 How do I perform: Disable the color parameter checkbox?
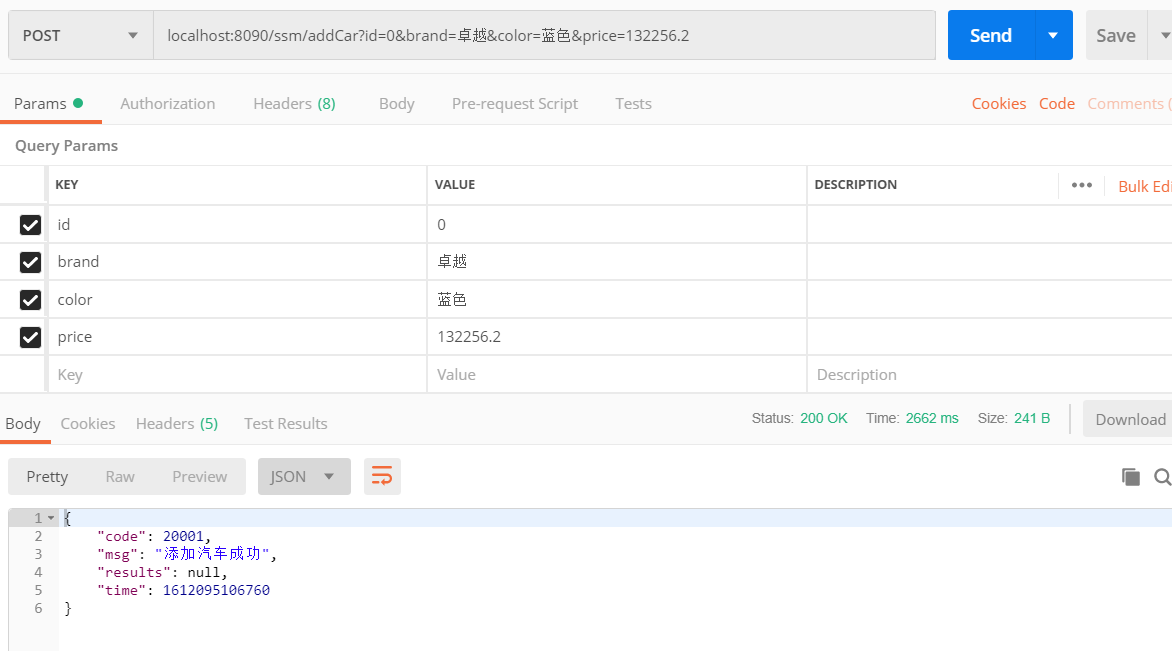click(x=30, y=300)
